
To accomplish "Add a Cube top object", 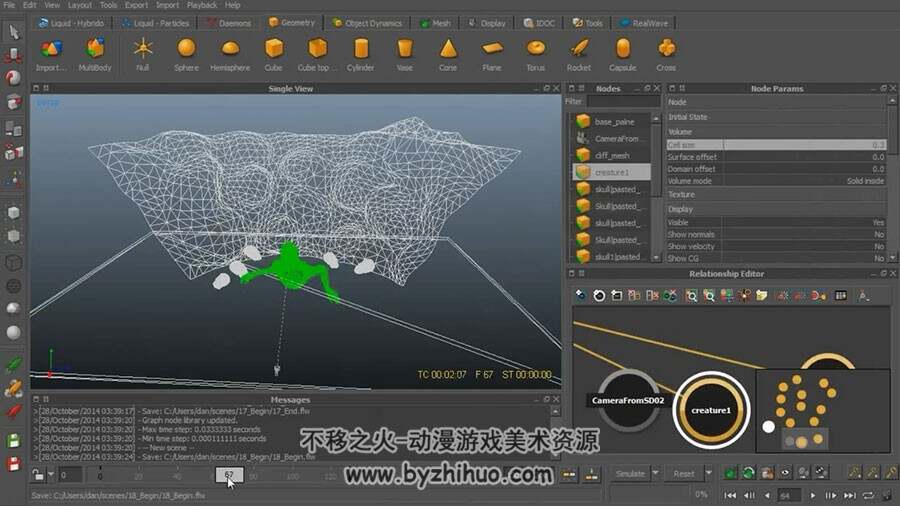I will (317, 49).
